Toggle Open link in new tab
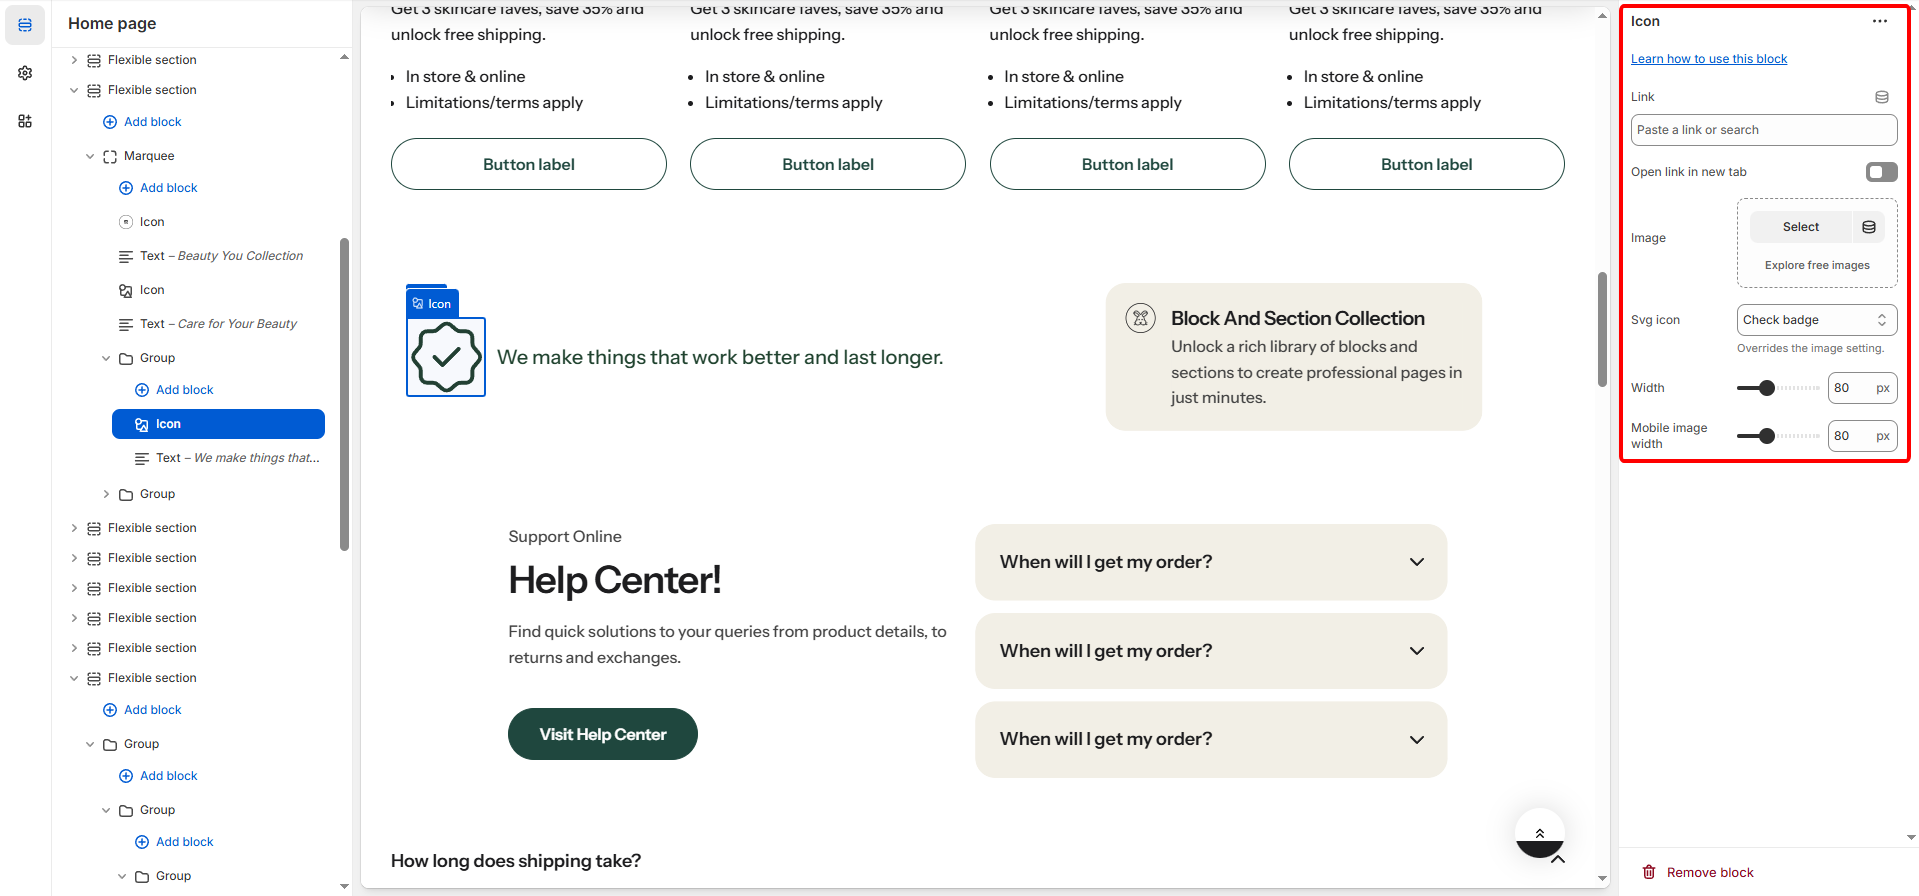The width and height of the screenshot is (1919, 896). (1881, 172)
